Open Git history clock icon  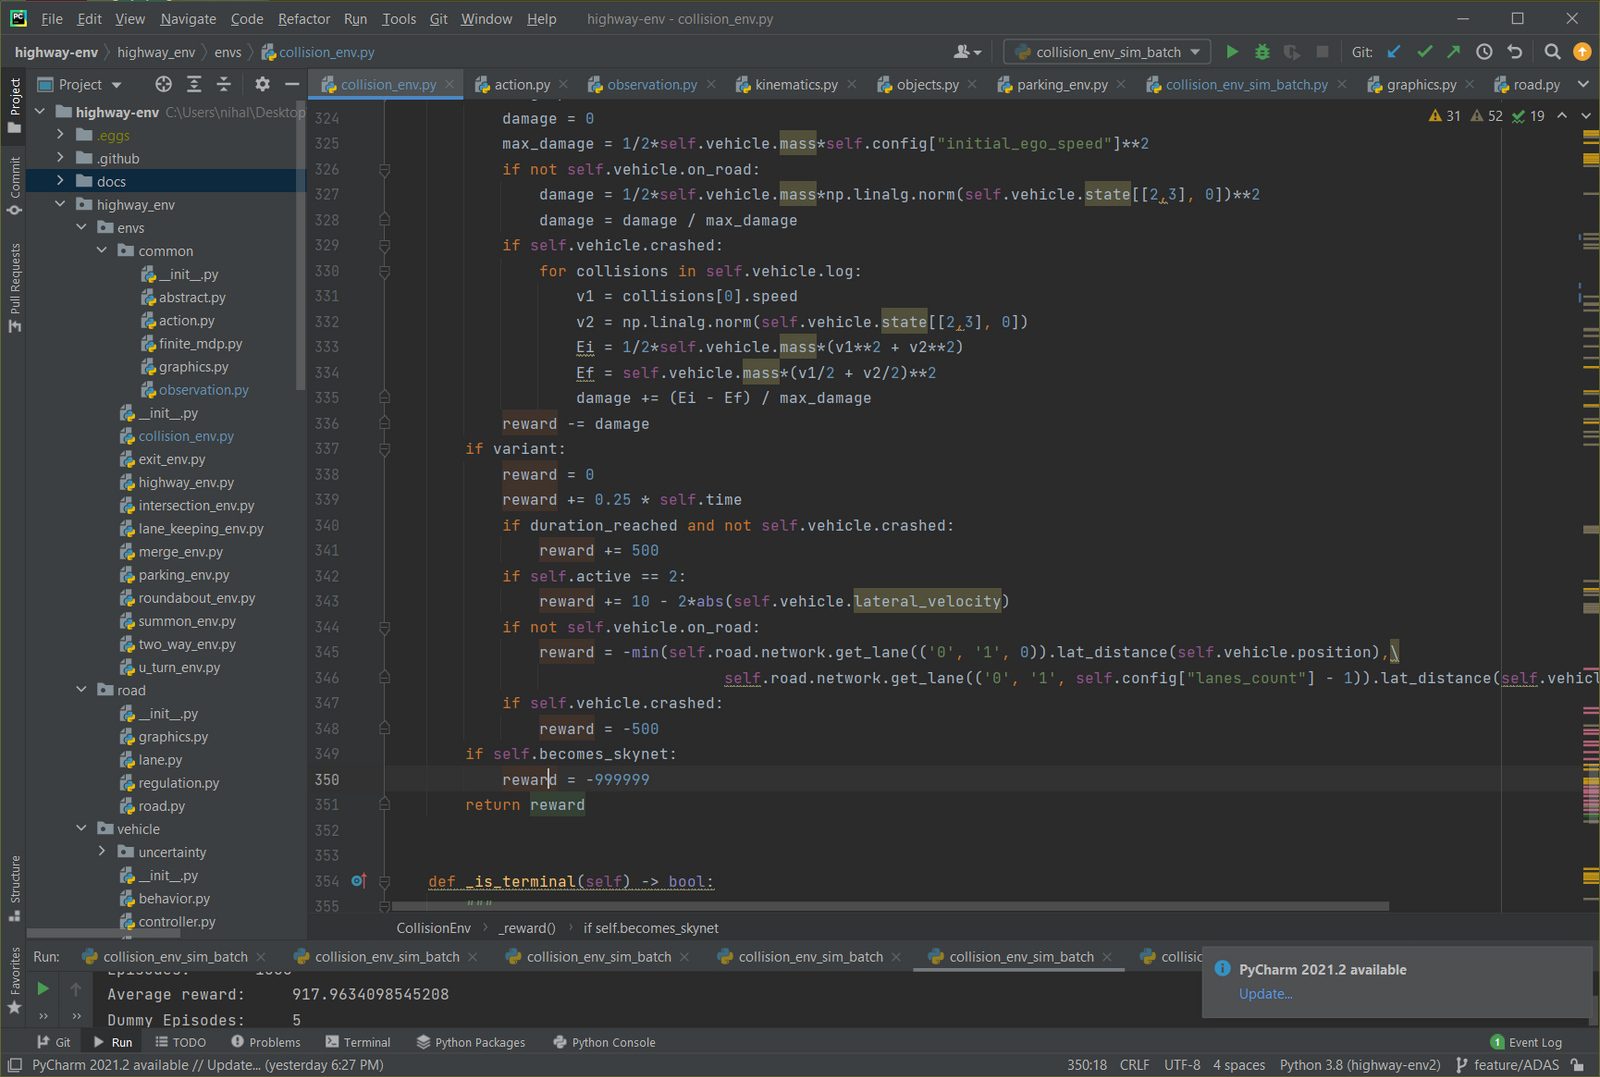click(x=1484, y=52)
